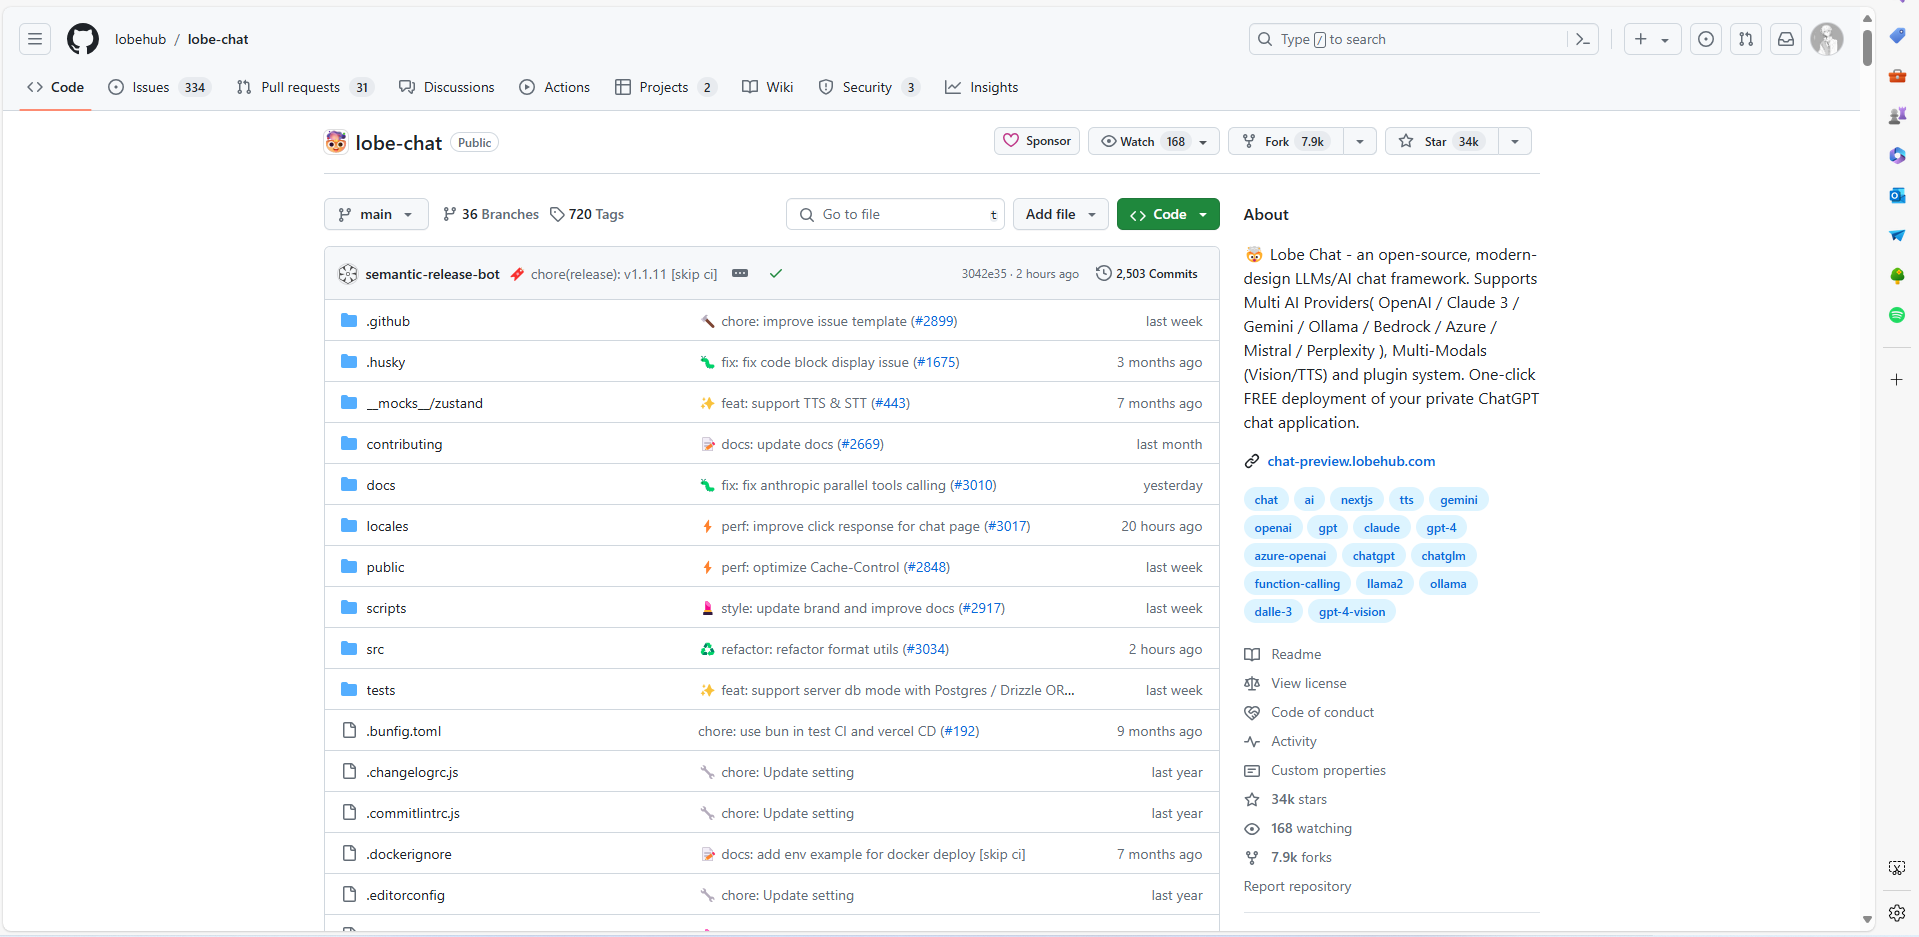Open the .dockerignore file
Screen dimensions: 1919x937
[x=408, y=854]
